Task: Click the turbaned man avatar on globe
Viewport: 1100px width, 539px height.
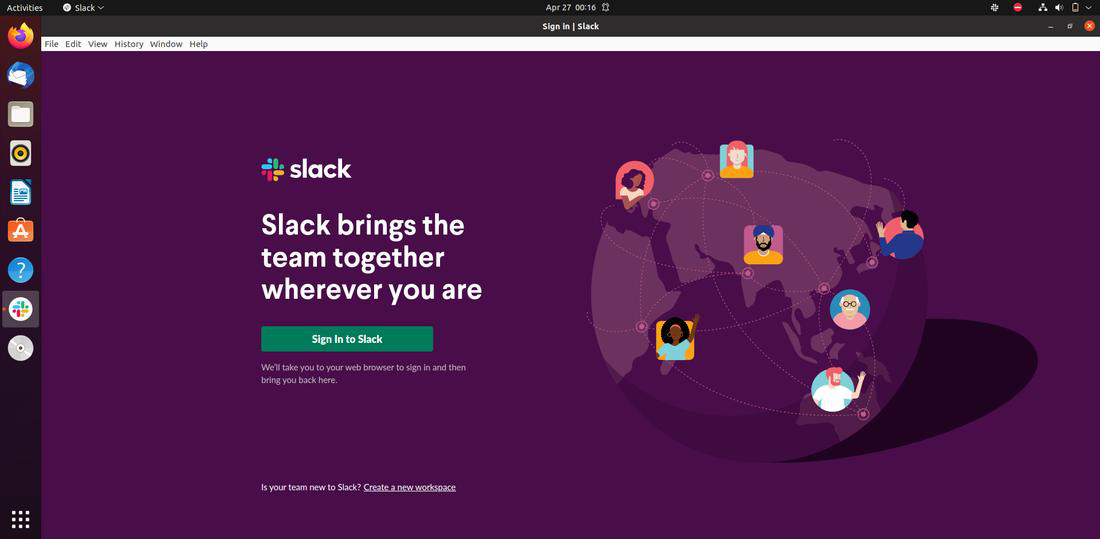Action: click(x=763, y=244)
